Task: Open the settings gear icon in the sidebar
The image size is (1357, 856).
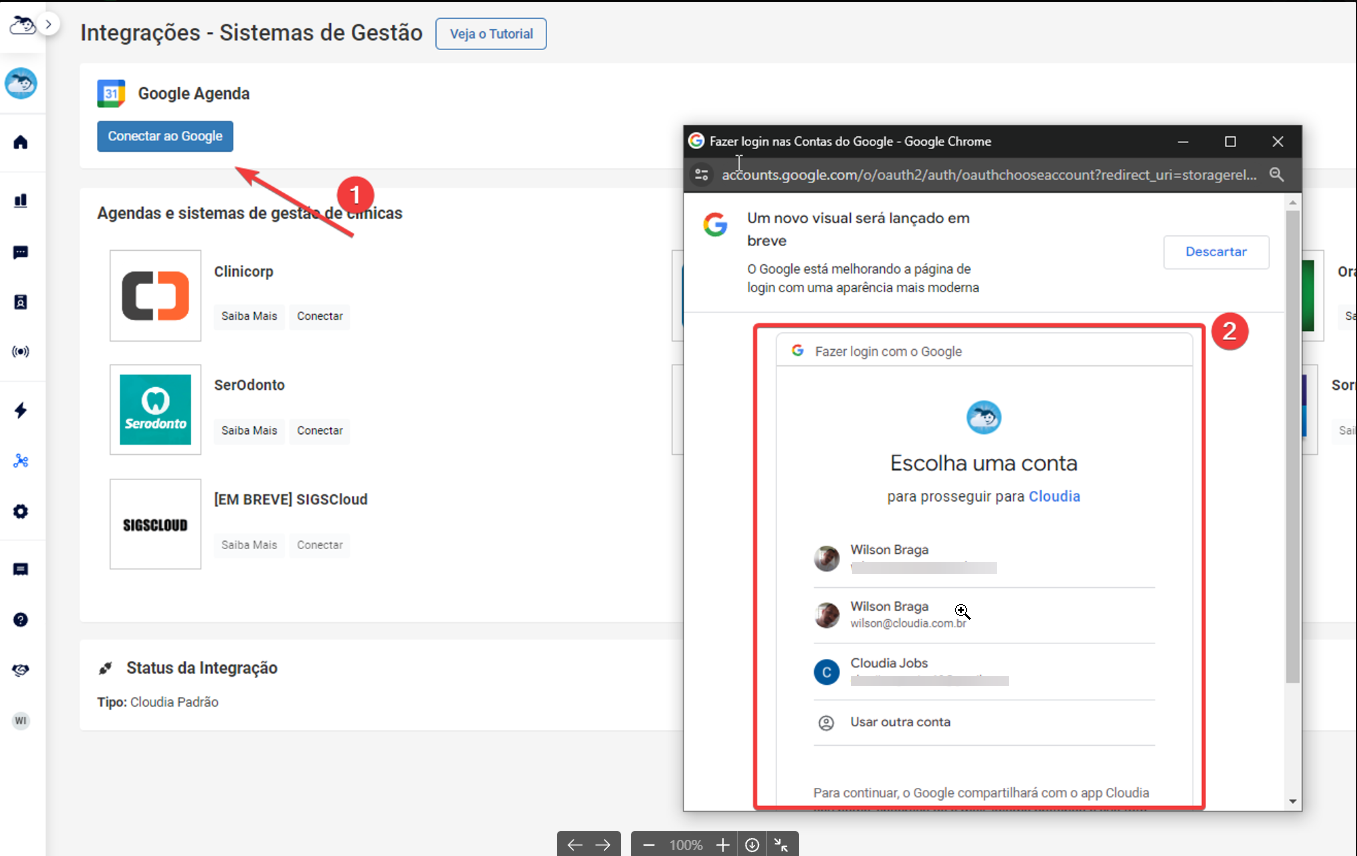Action: (20, 511)
